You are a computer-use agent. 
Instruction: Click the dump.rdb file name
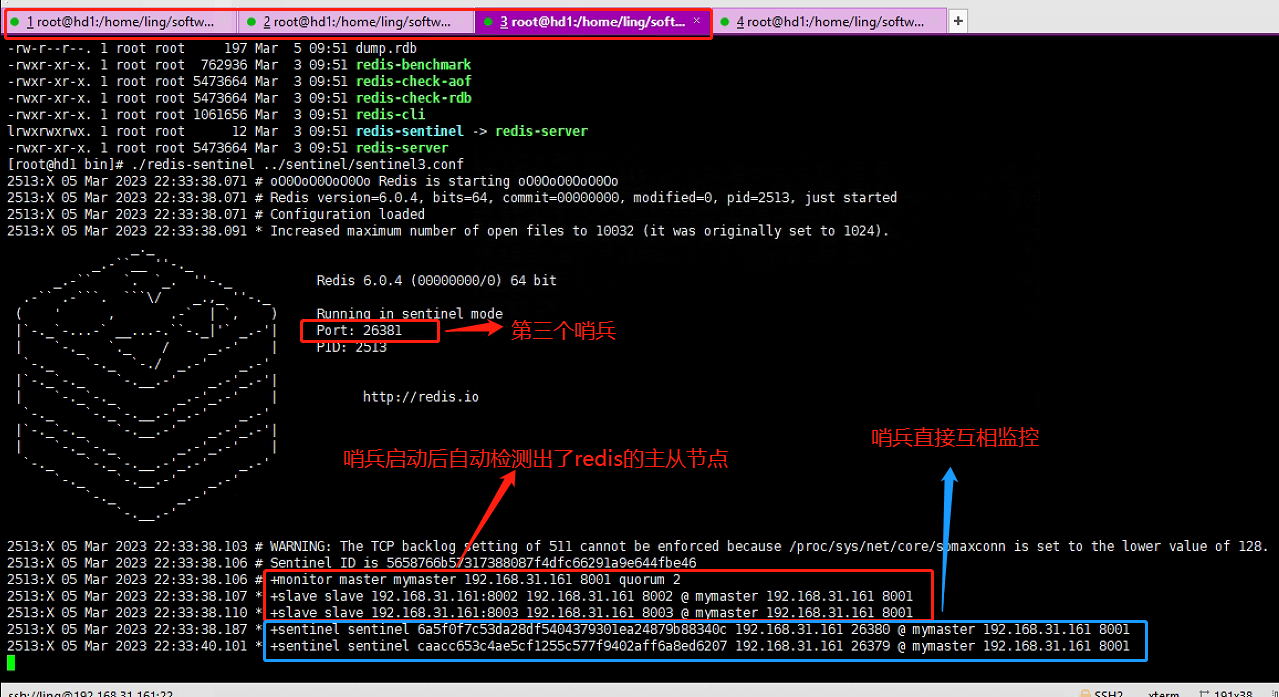coord(386,48)
